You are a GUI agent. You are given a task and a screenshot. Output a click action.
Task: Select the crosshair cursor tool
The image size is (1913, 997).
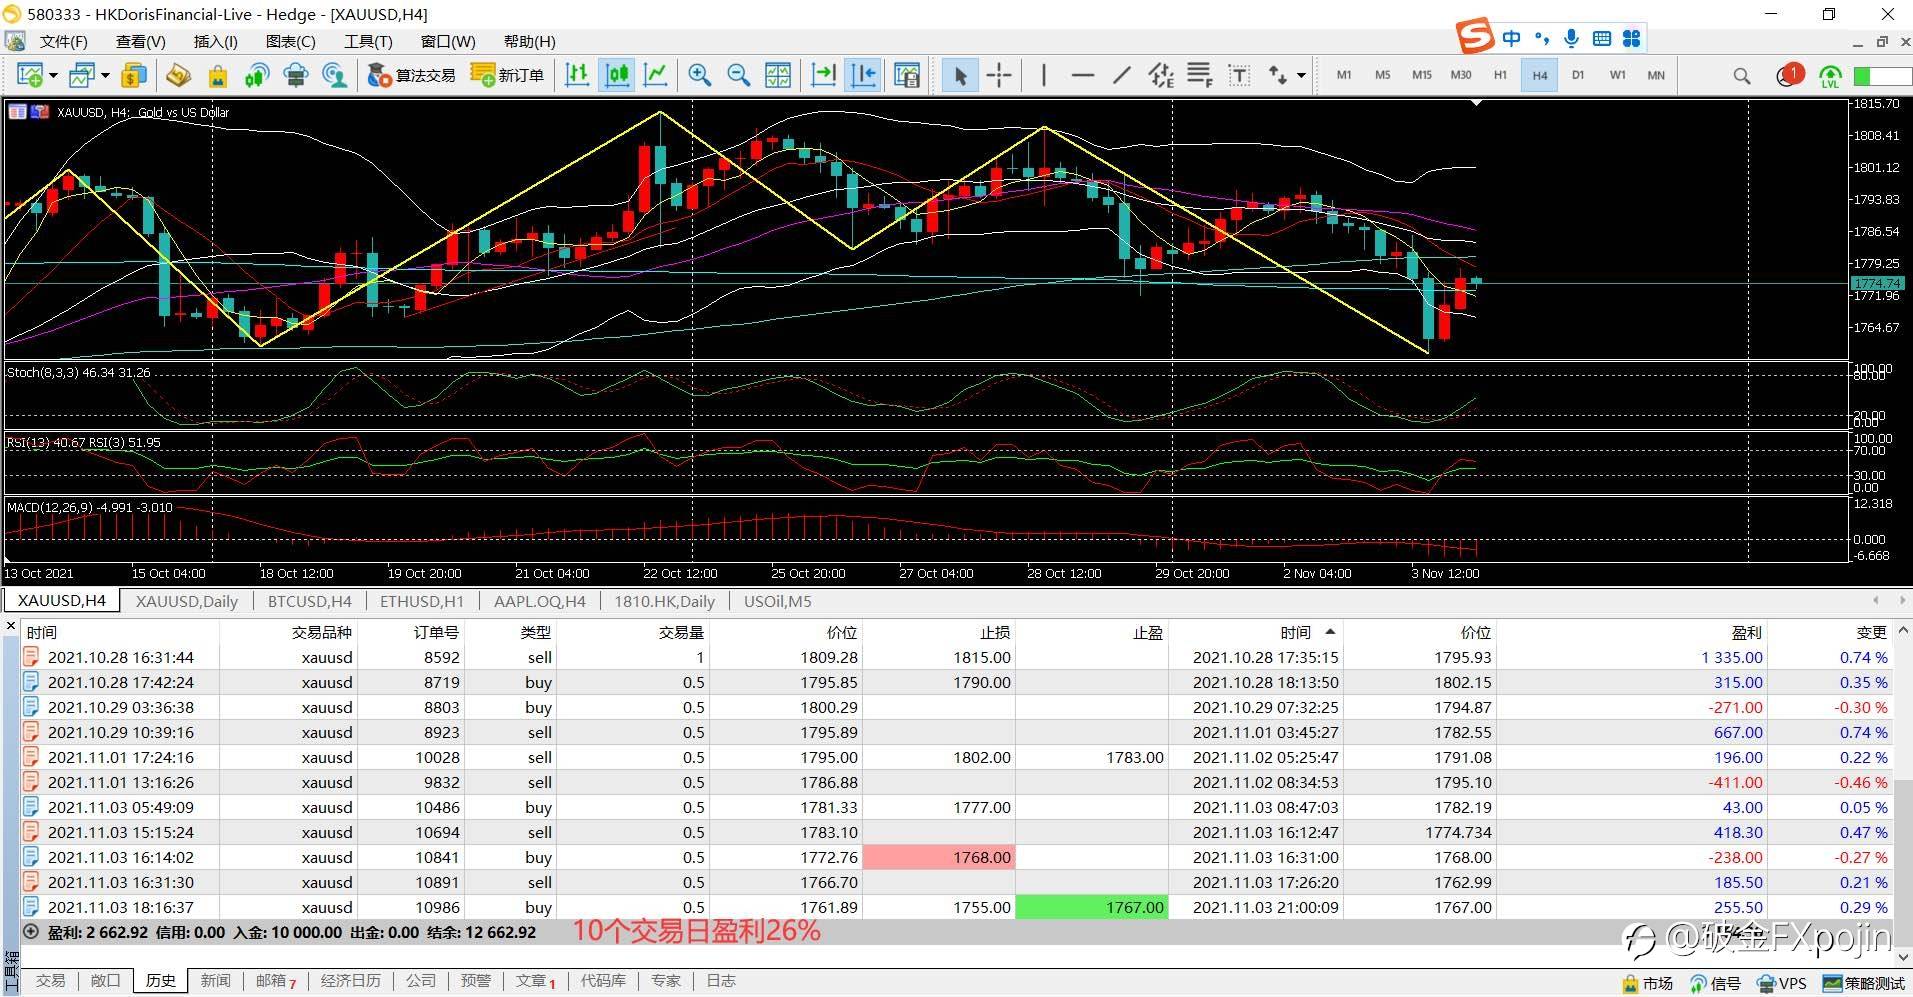pos(999,75)
